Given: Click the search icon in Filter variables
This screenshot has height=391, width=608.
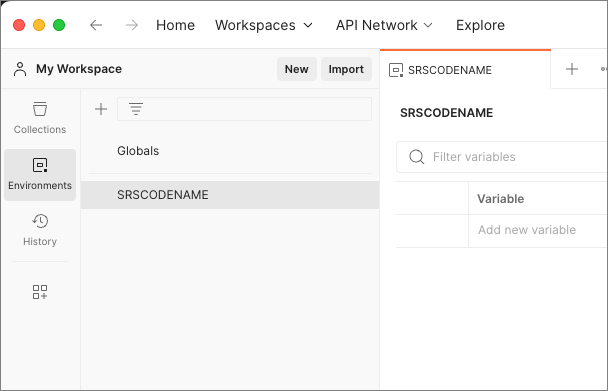Looking at the screenshot, I should click(417, 157).
